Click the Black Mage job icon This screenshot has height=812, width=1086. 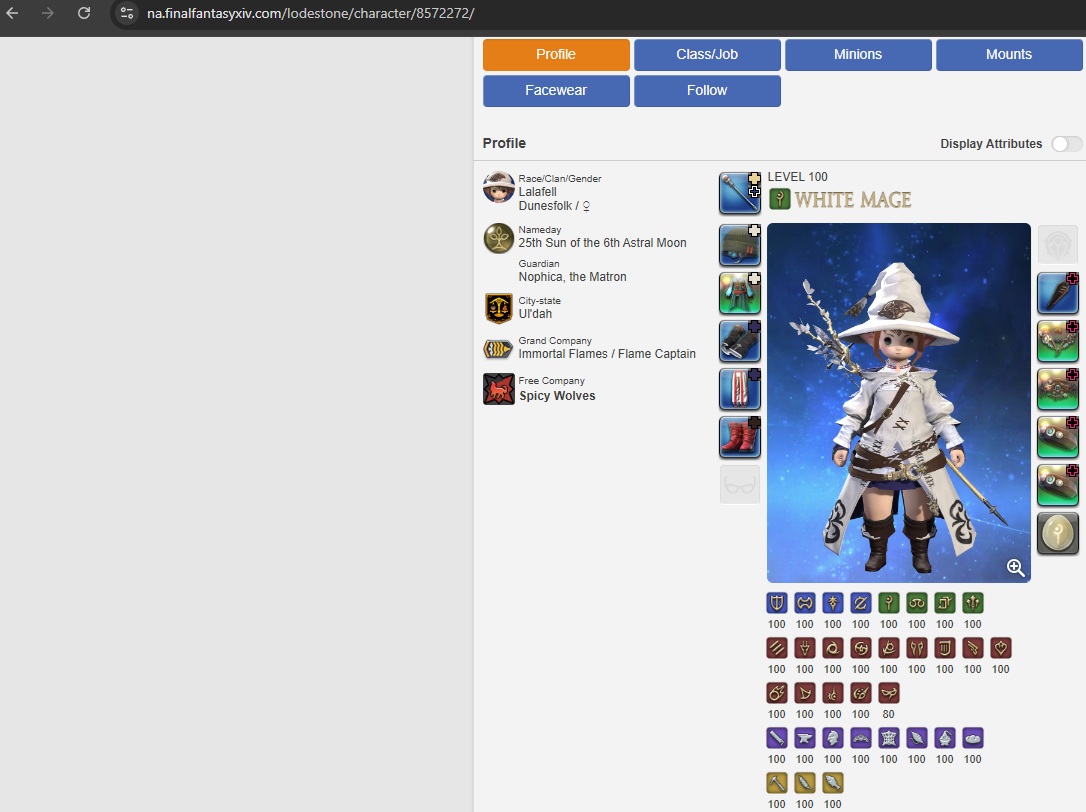coord(777,694)
